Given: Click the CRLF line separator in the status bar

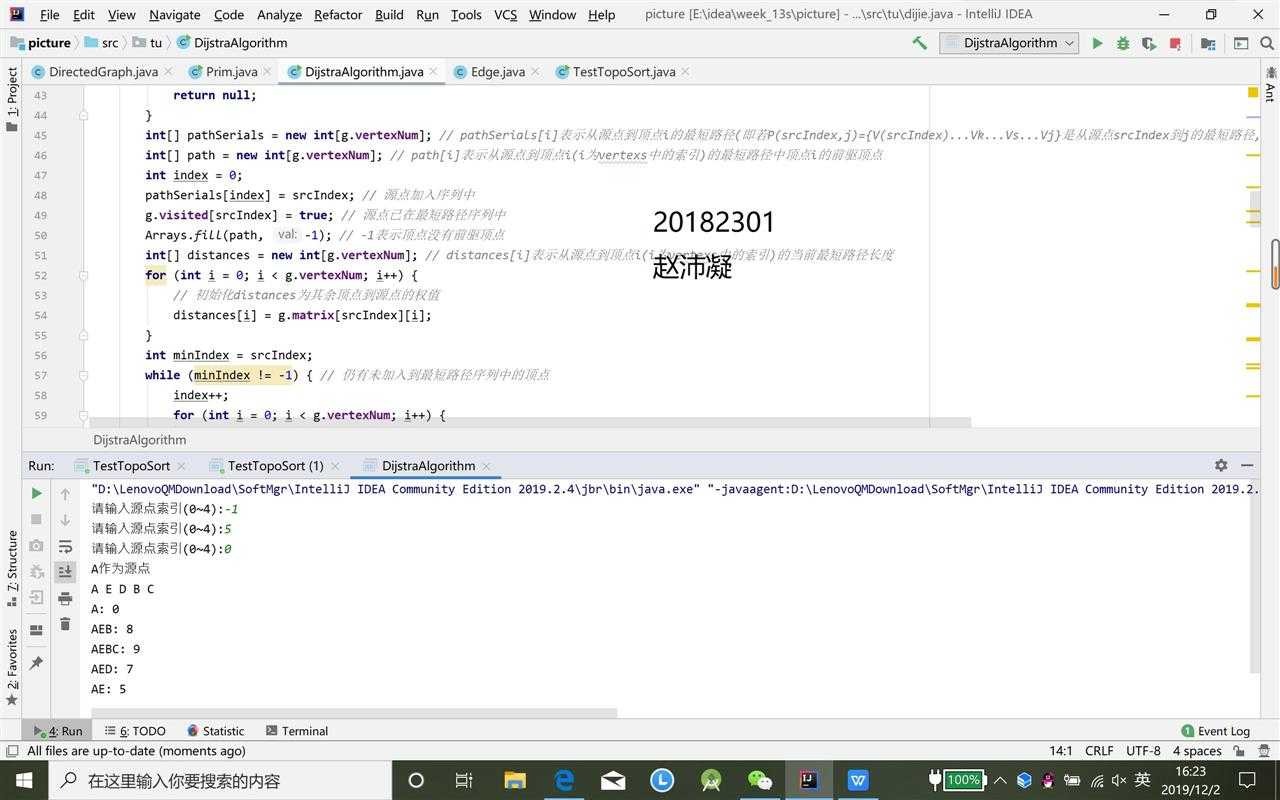Looking at the screenshot, I should (x=1098, y=751).
